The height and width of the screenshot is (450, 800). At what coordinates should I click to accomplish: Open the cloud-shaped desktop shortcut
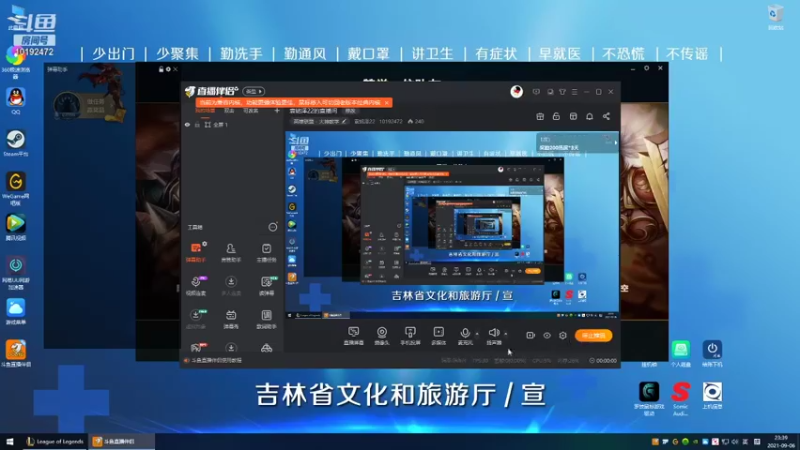[16, 312]
